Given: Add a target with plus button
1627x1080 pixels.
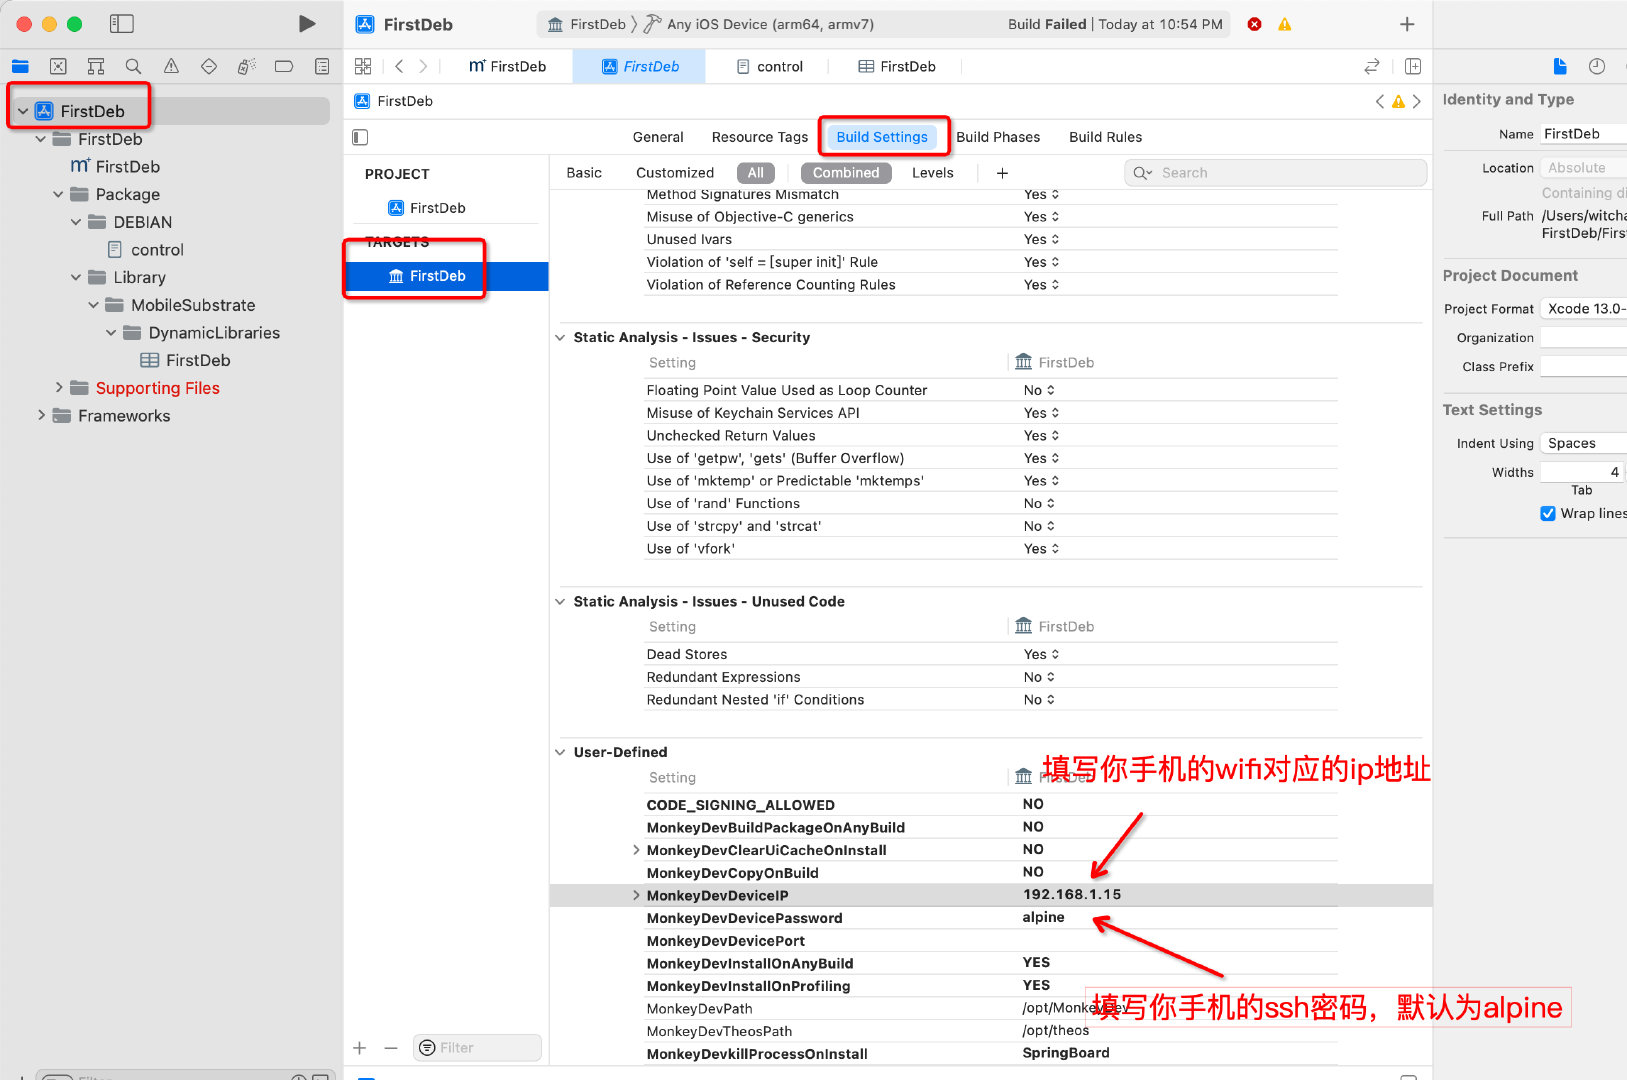Looking at the screenshot, I should pos(360,1047).
